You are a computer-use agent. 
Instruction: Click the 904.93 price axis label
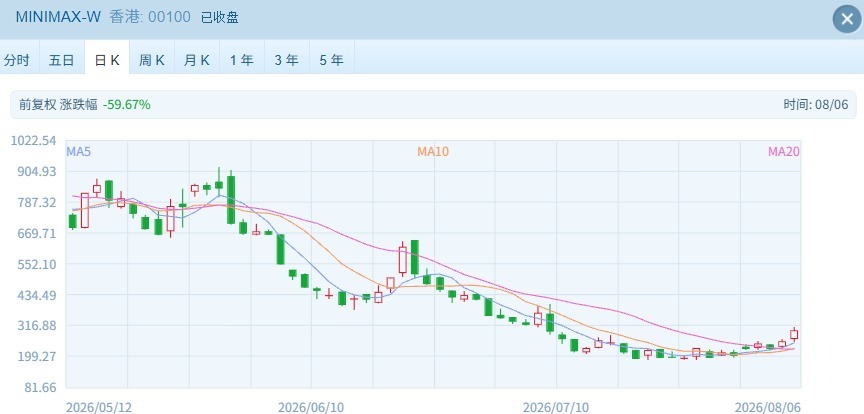(37, 171)
